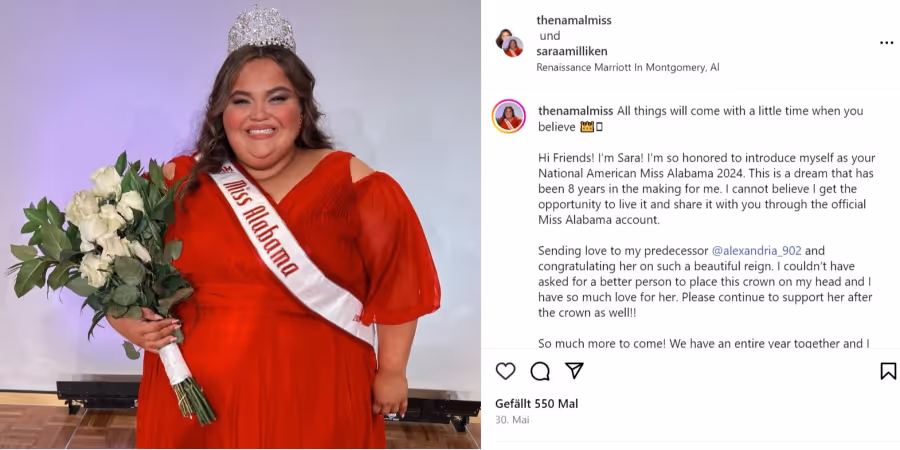
Task: Click the 30. Mai post date
Action: click(512, 420)
